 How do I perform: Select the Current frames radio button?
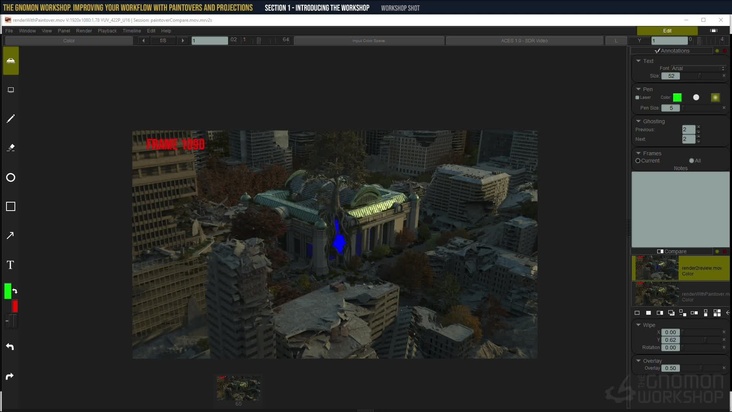coord(638,160)
